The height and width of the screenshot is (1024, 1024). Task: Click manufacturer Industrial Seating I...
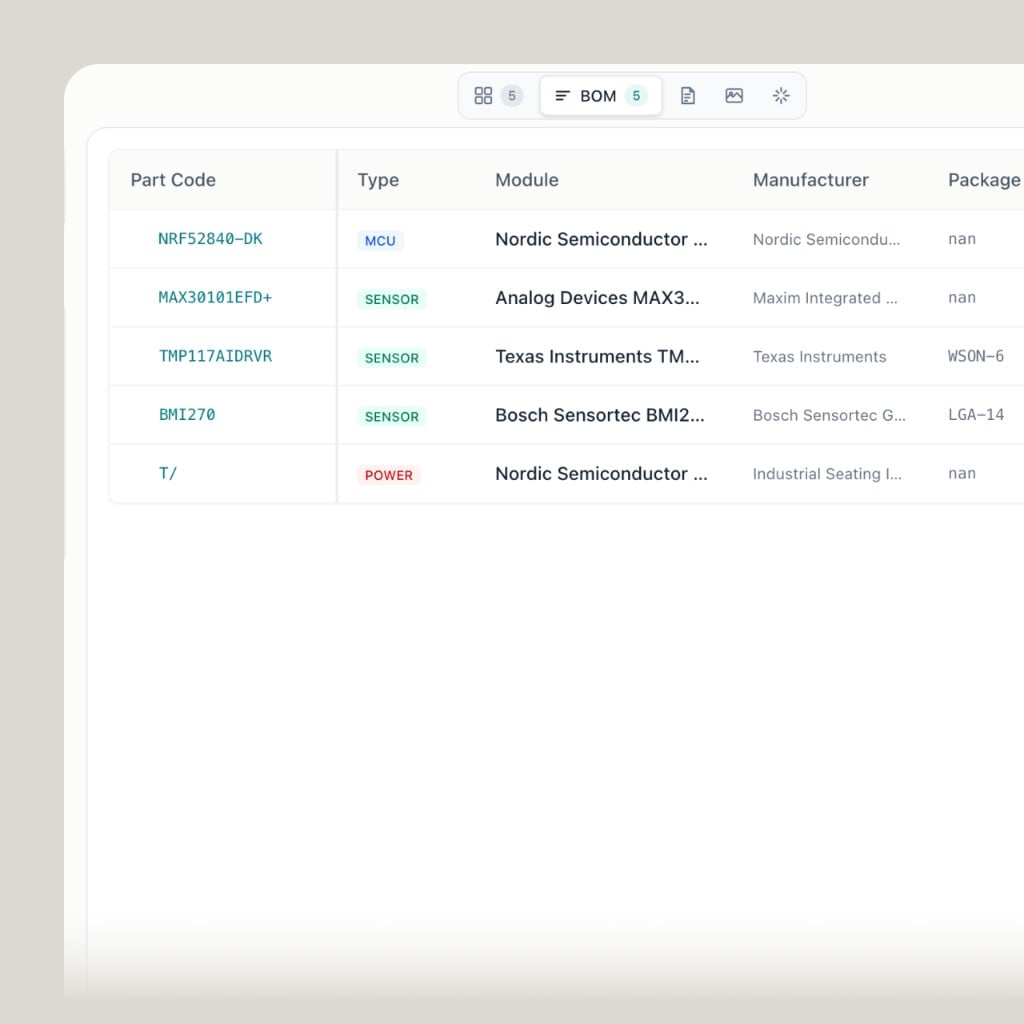827,474
